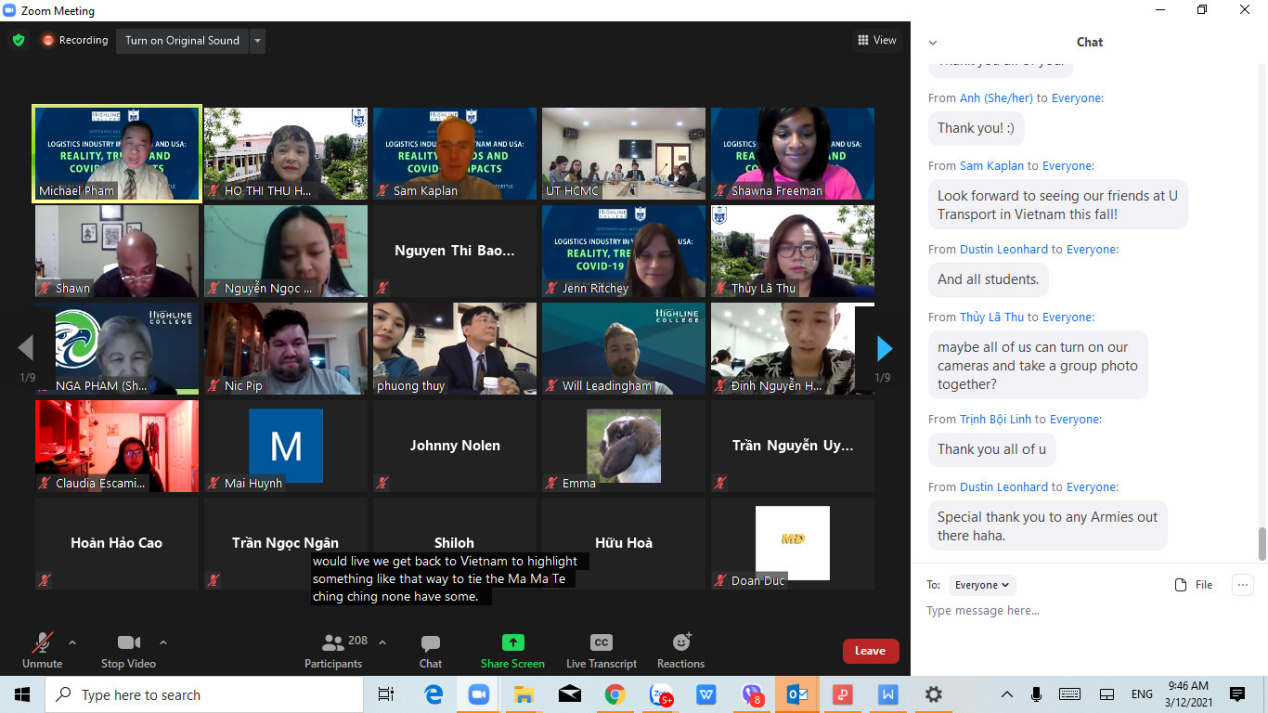Viewport: 1268px width, 713px height.
Task: Click the Chat icon in toolbar
Action: tap(430, 643)
